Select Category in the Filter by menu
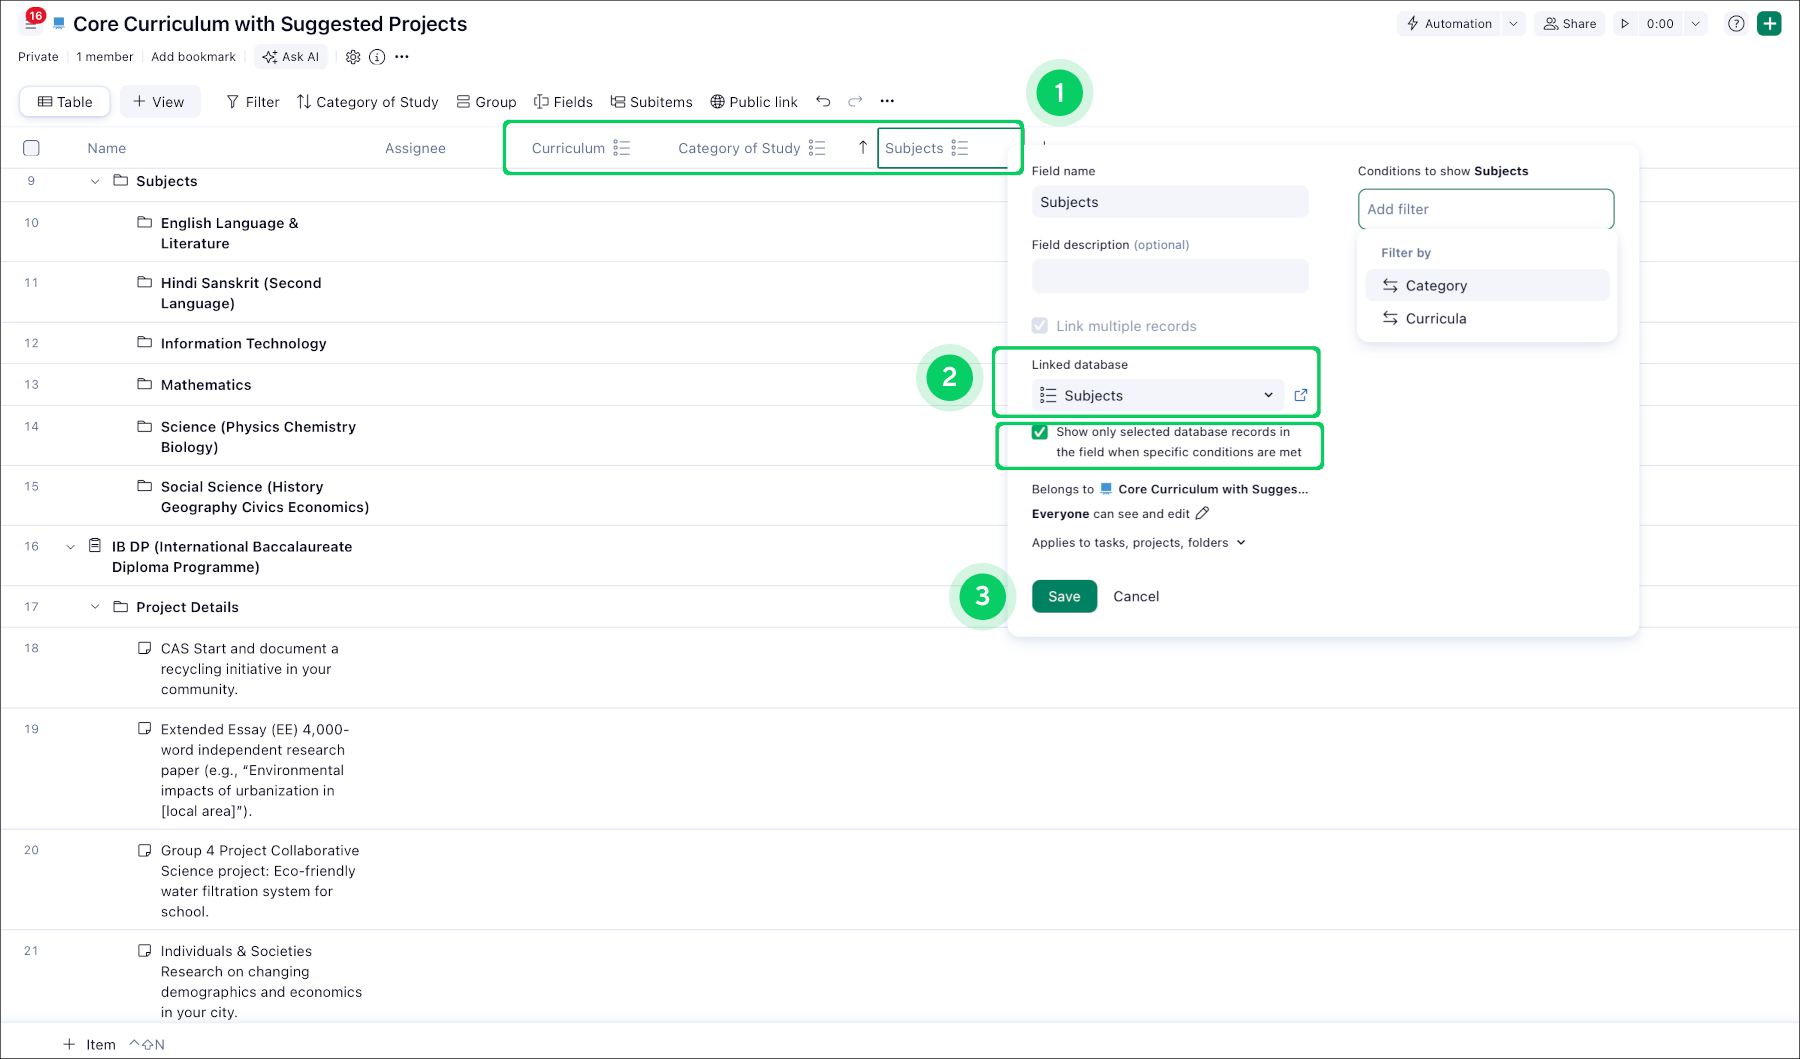 [1437, 285]
